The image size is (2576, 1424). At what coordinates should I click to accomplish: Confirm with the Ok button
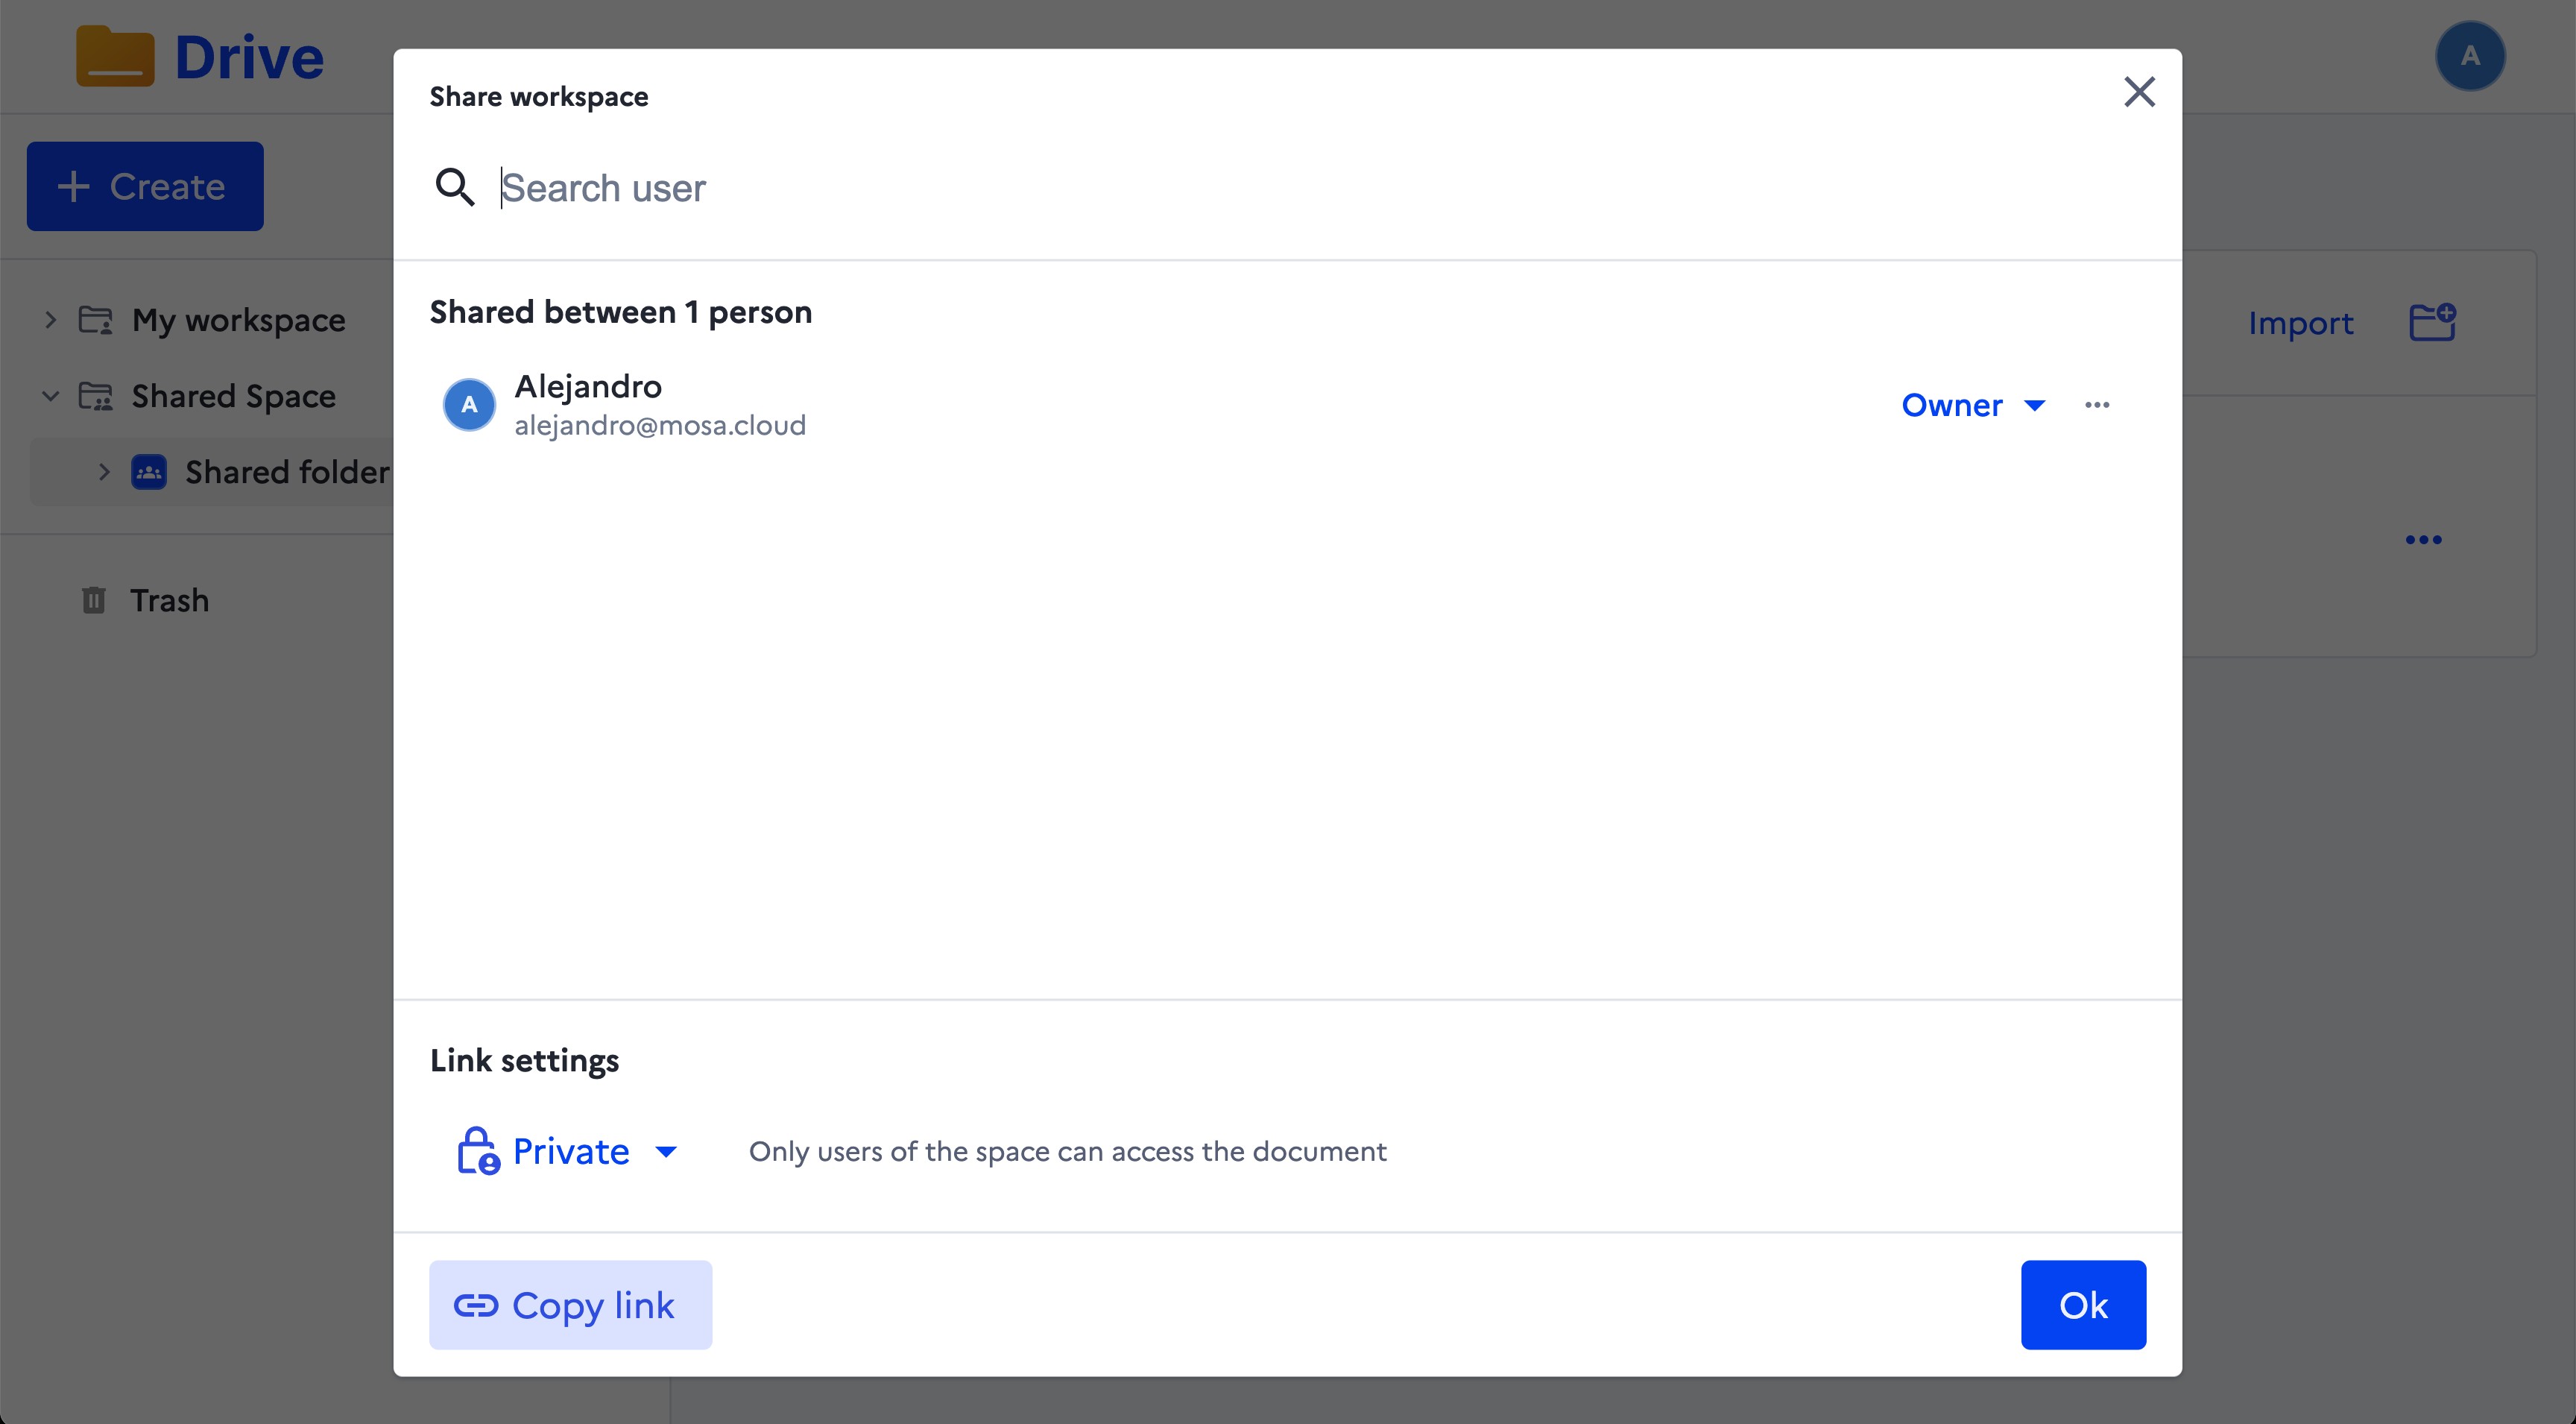[2083, 1305]
